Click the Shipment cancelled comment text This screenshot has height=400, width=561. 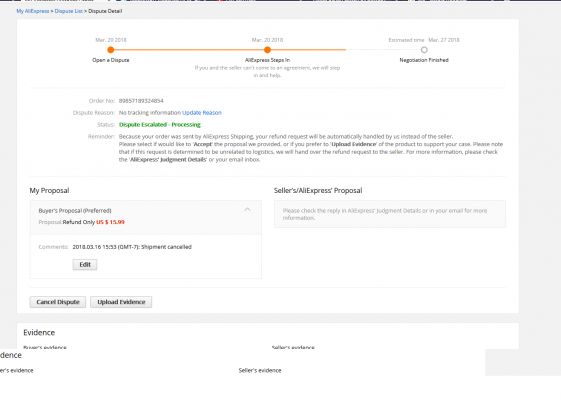[166, 247]
